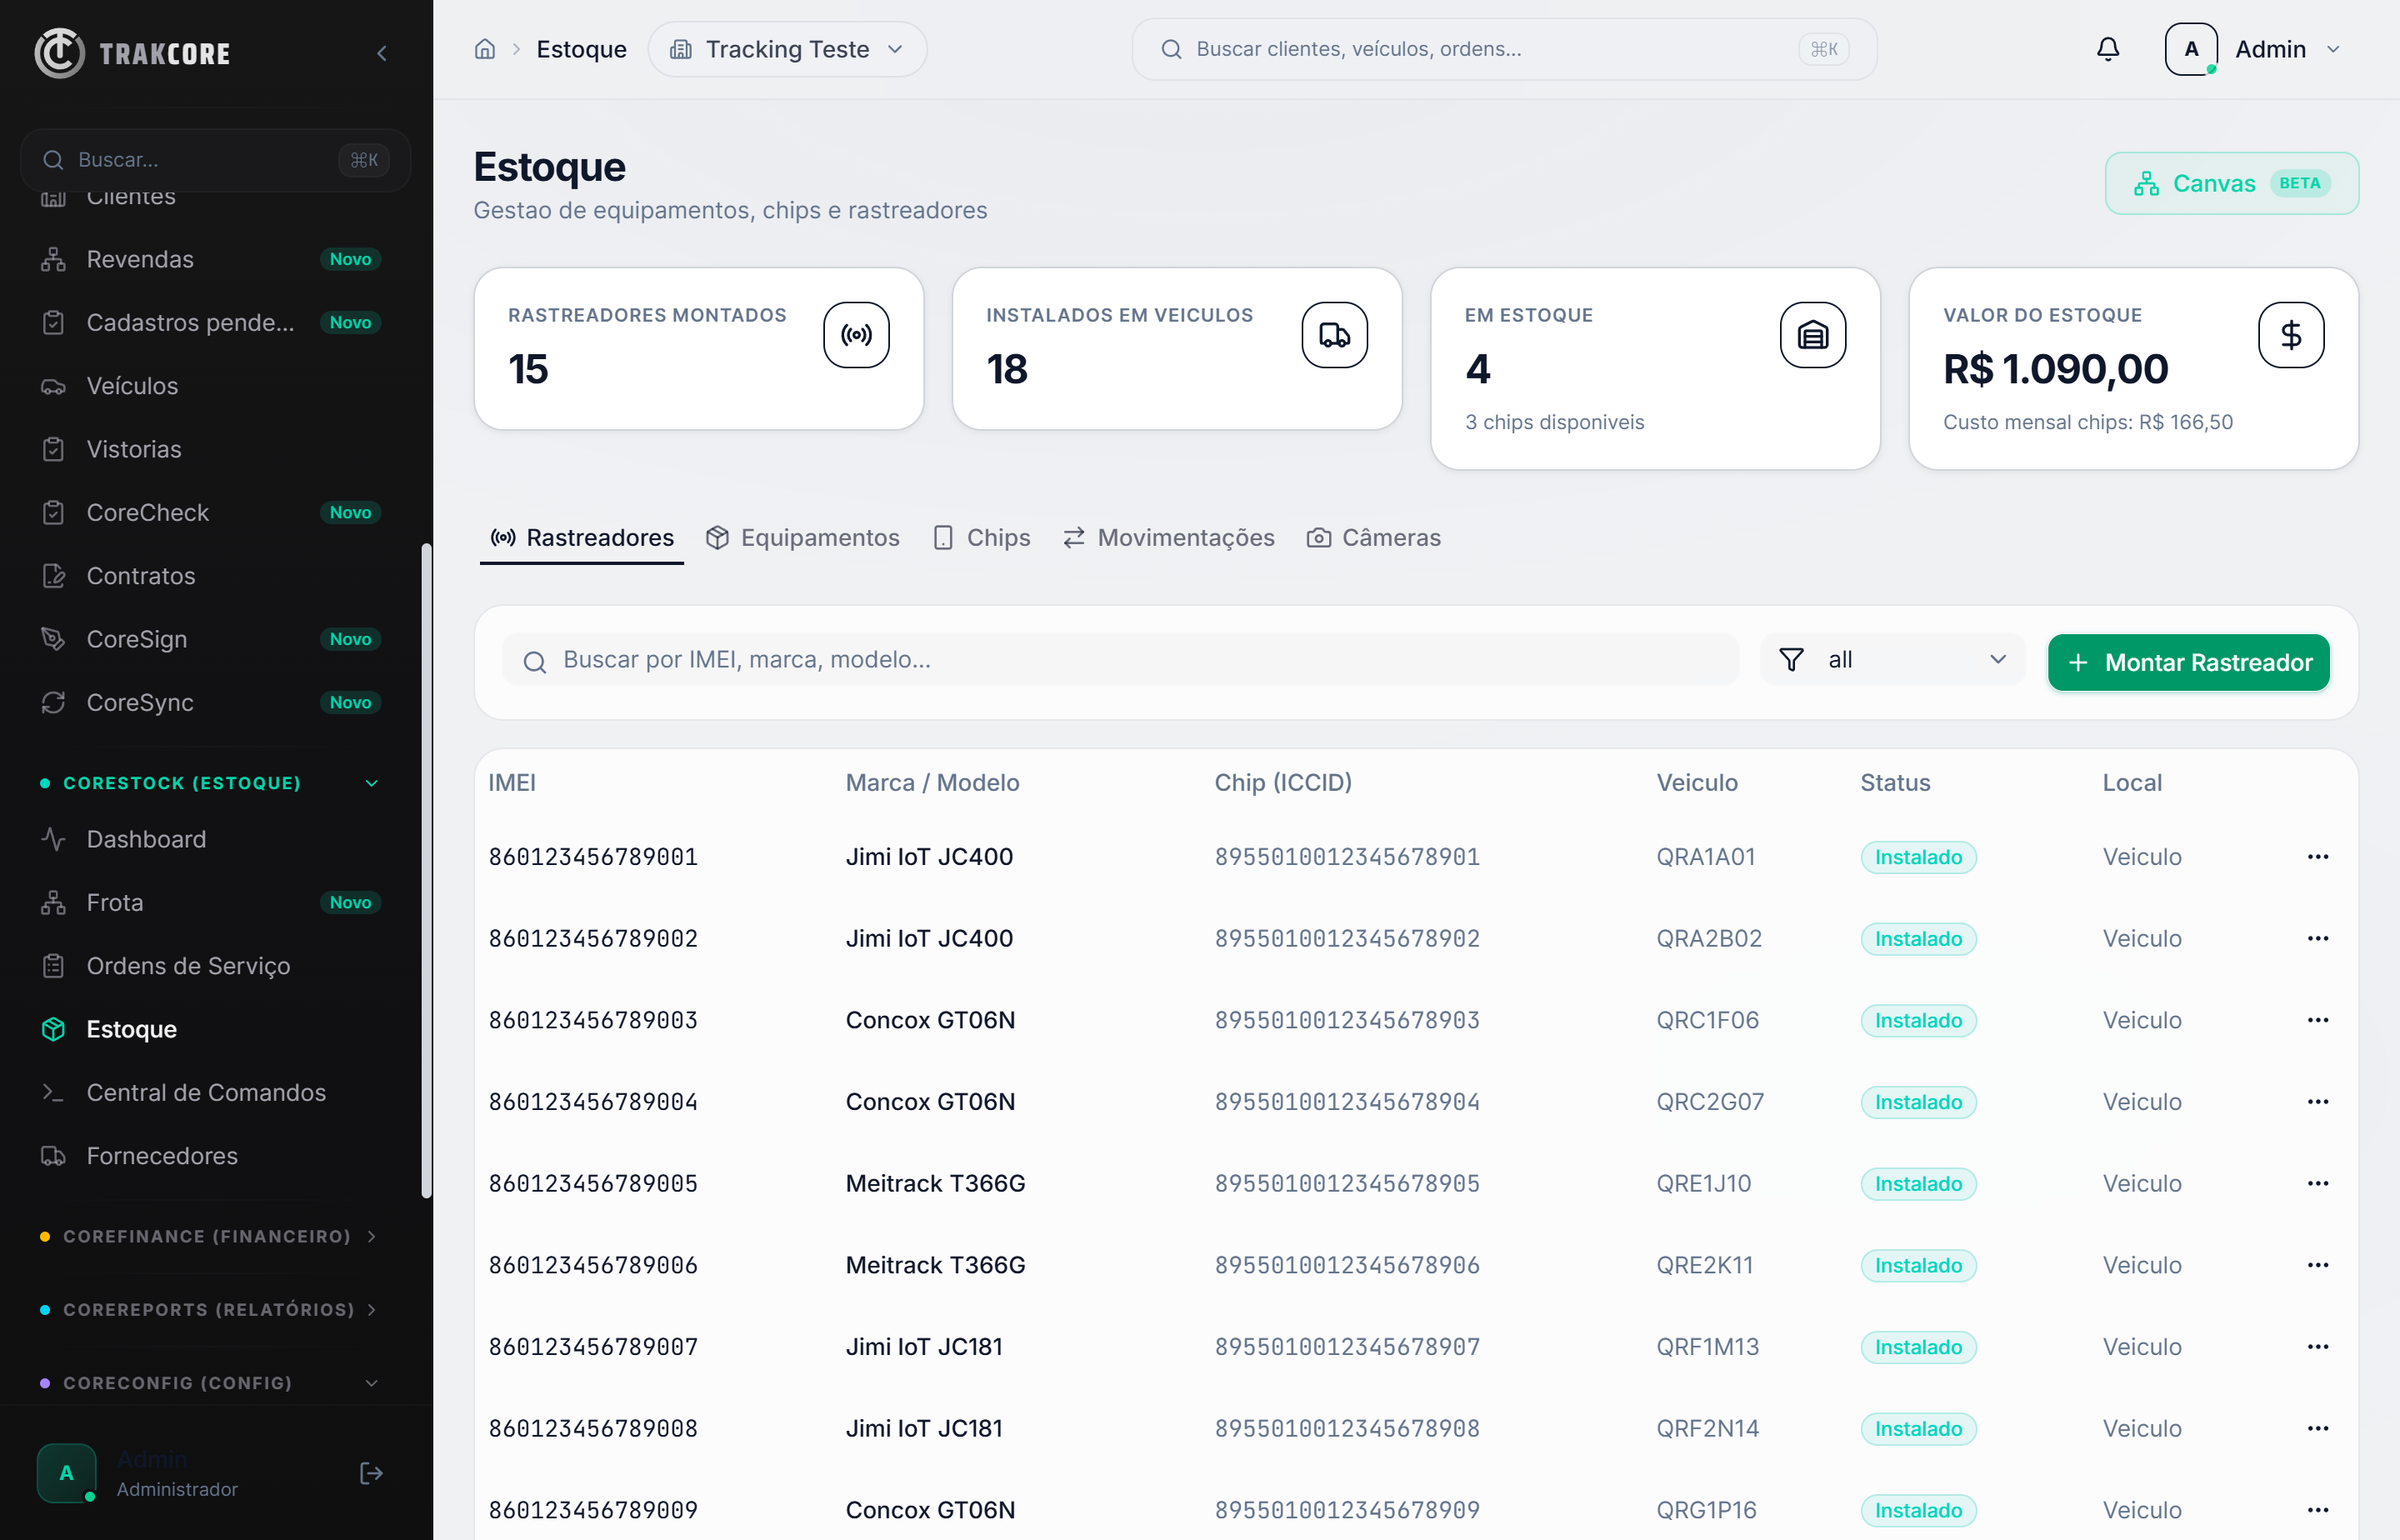Open row actions for IMEI 860123456789001
2400x1540 pixels.
pos(2318,857)
